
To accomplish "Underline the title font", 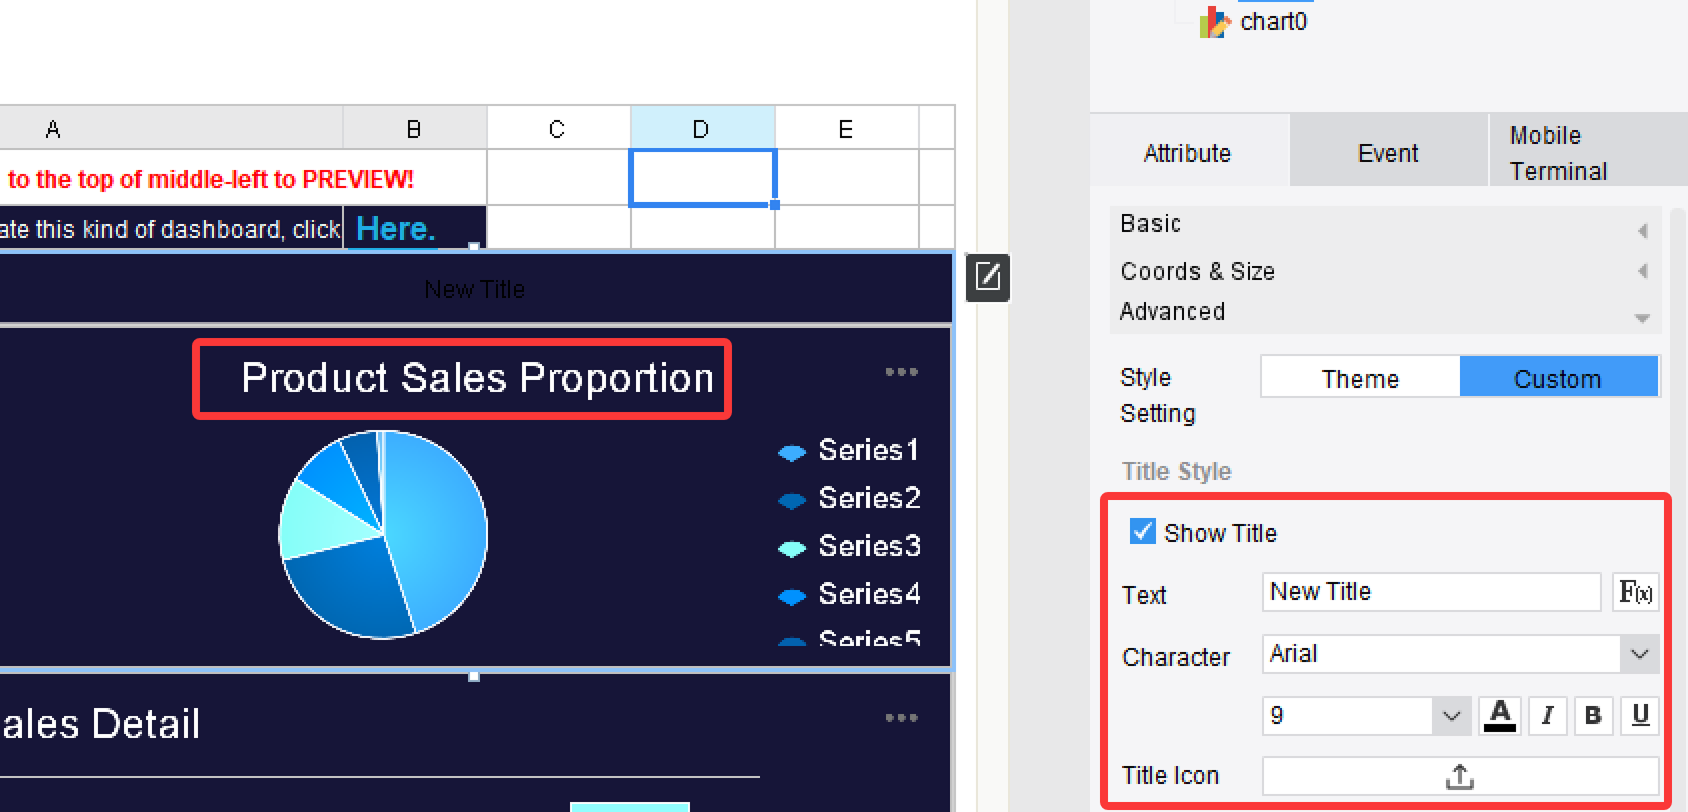I will 1640,715.
